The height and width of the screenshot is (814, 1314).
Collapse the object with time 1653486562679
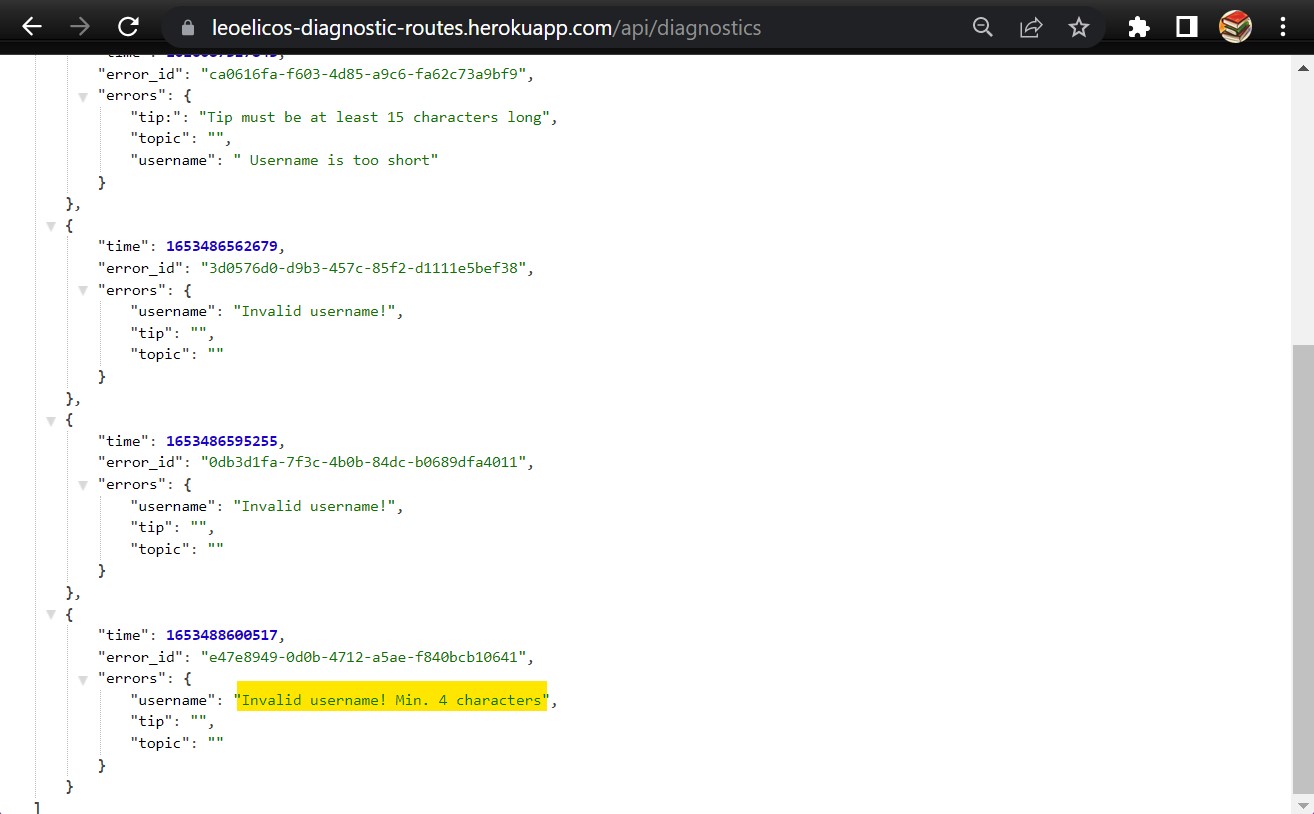click(x=51, y=227)
